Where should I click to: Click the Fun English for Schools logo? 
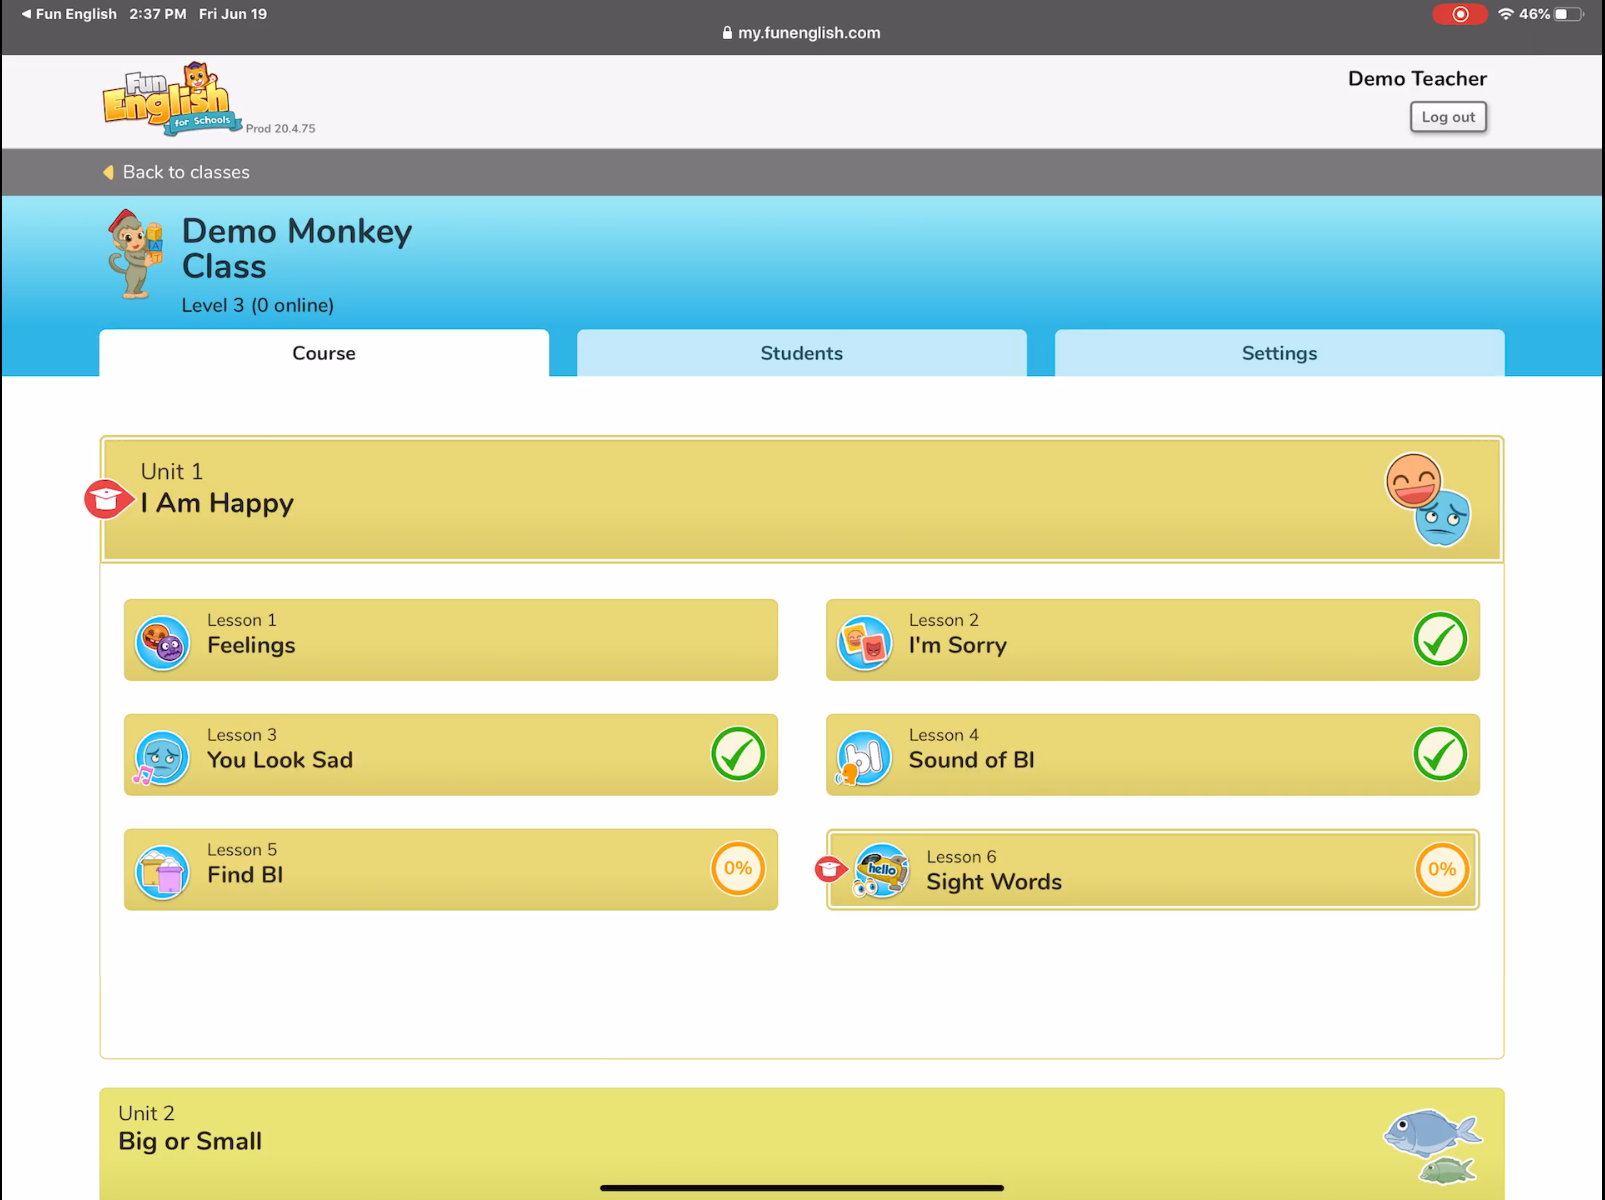tap(172, 98)
